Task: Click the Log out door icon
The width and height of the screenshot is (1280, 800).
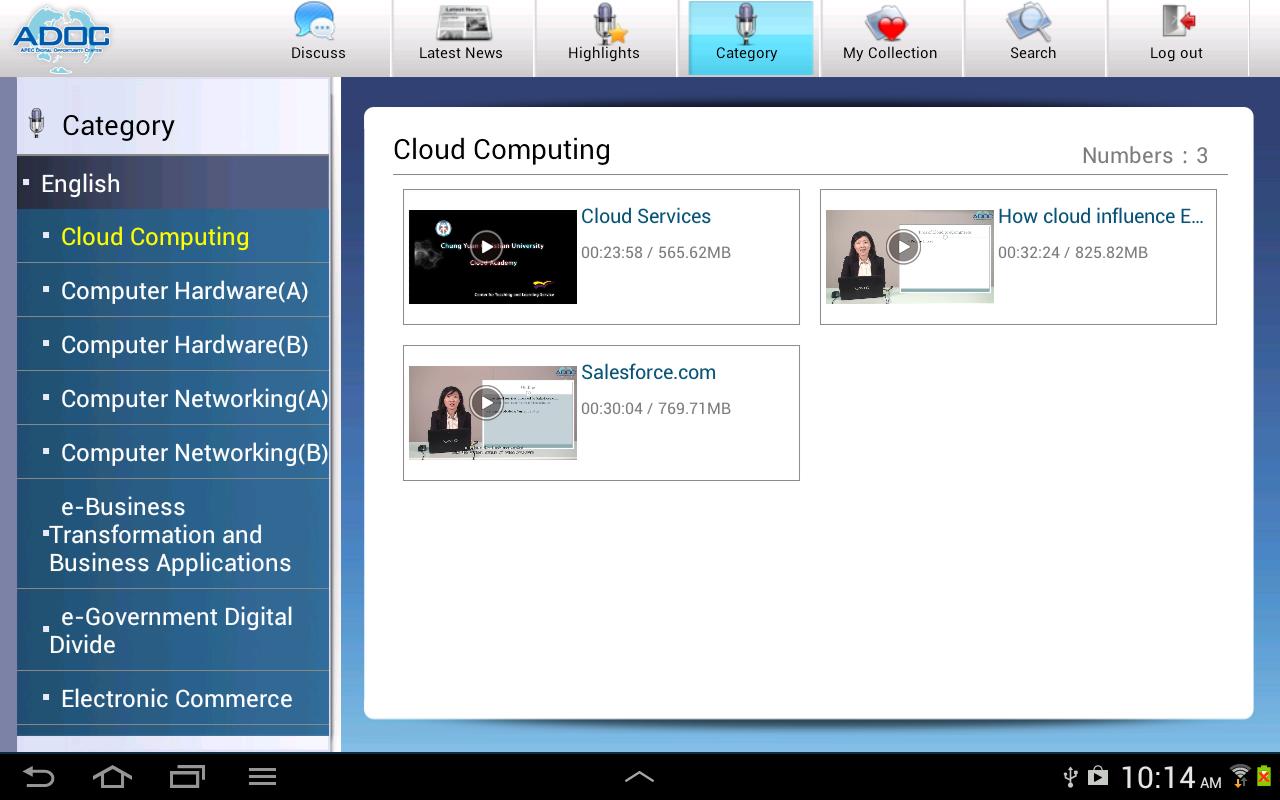Action: [1178, 22]
